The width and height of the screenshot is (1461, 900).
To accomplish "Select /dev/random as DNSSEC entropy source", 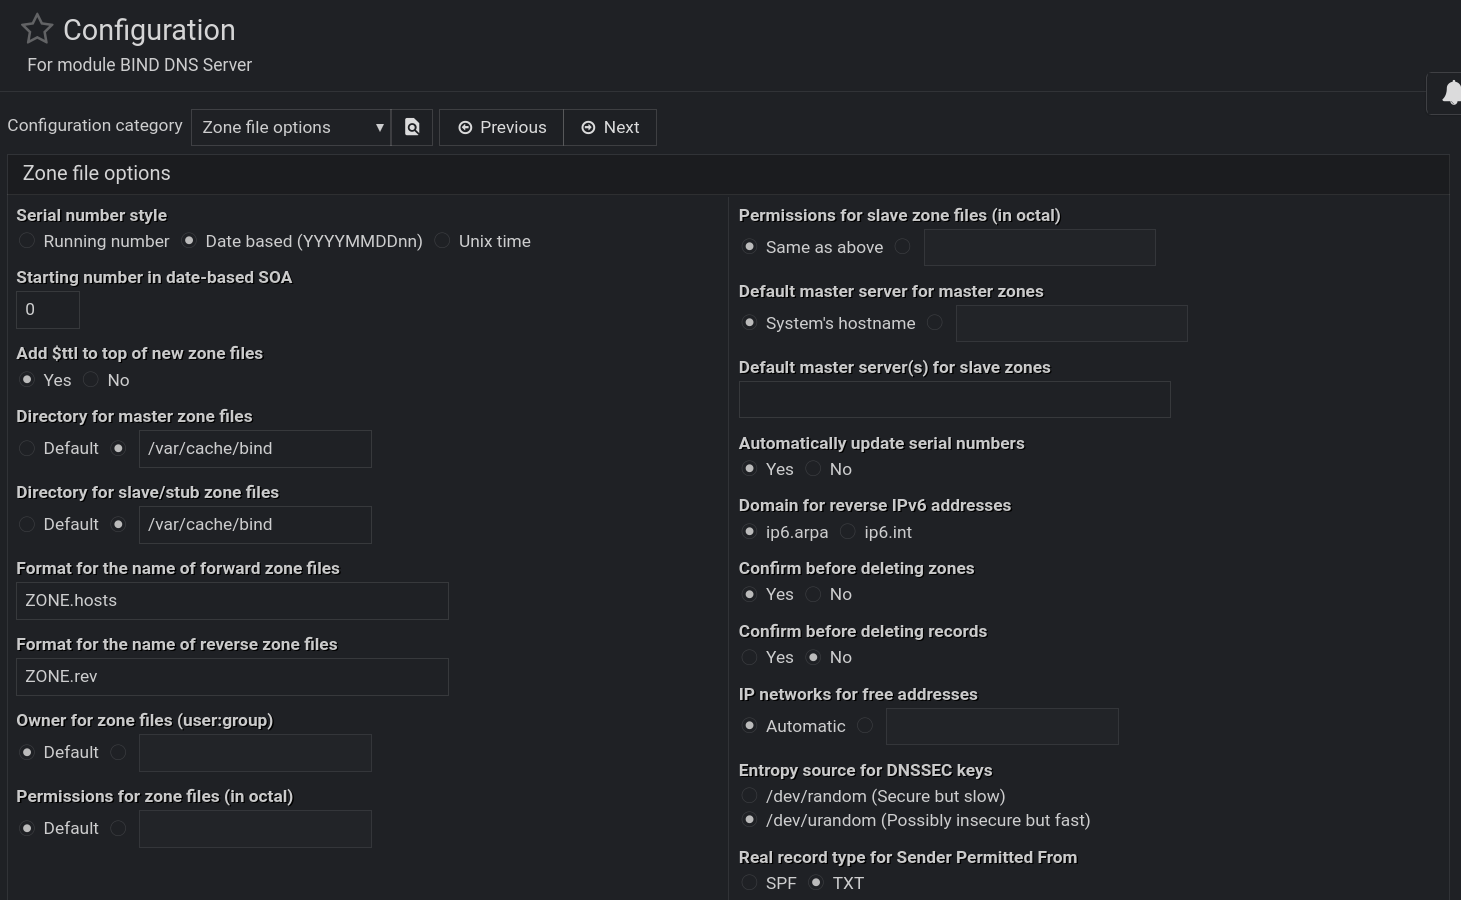I will [x=749, y=796].
